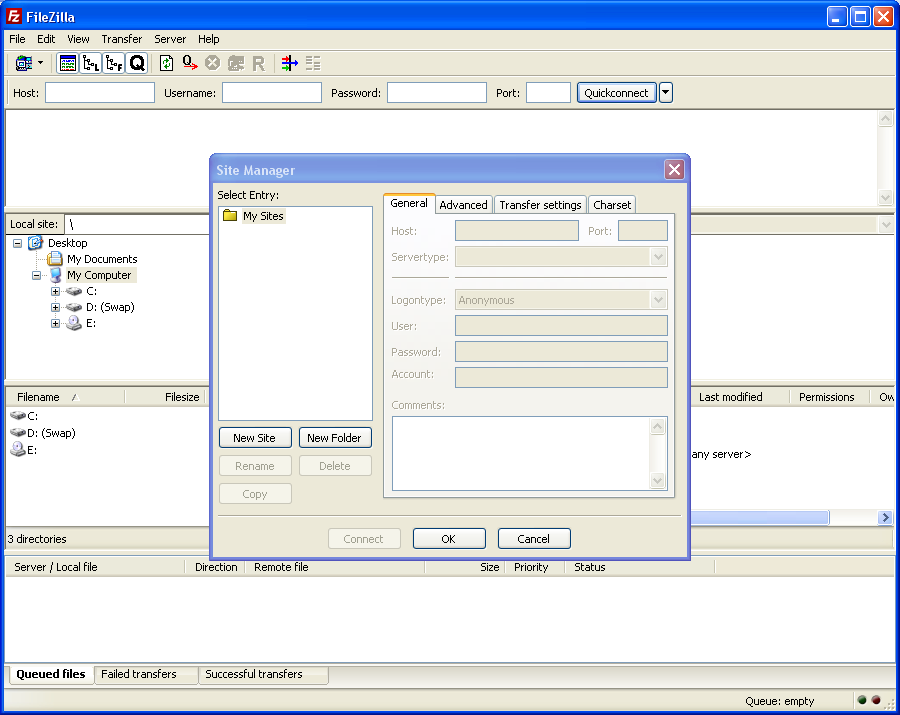Collapse the Desktop tree node
The width and height of the screenshot is (900, 715).
[x=18, y=243]
